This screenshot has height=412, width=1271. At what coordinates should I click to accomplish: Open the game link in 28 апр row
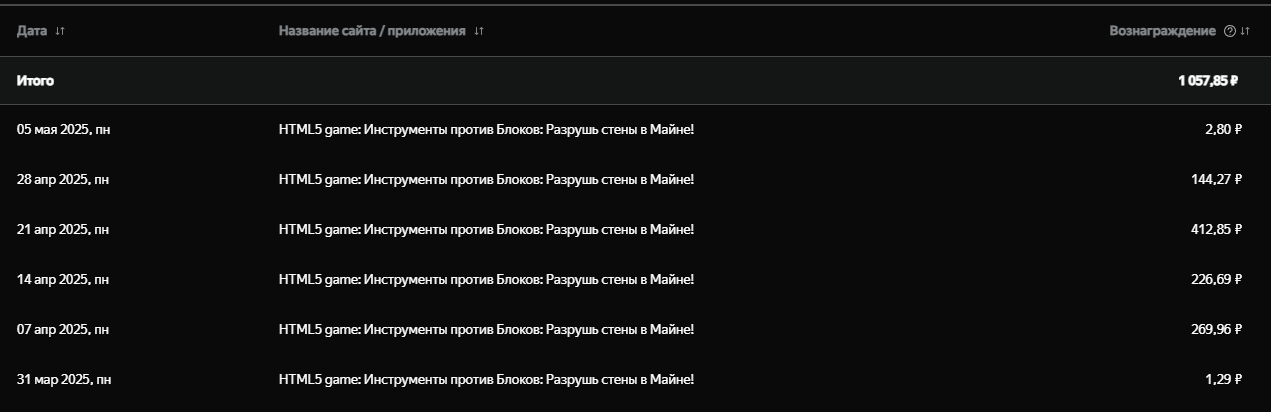(x=486, y=179)
